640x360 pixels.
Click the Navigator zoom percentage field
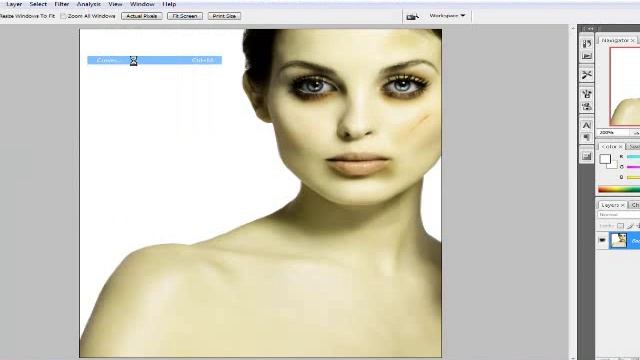[612, 133]
